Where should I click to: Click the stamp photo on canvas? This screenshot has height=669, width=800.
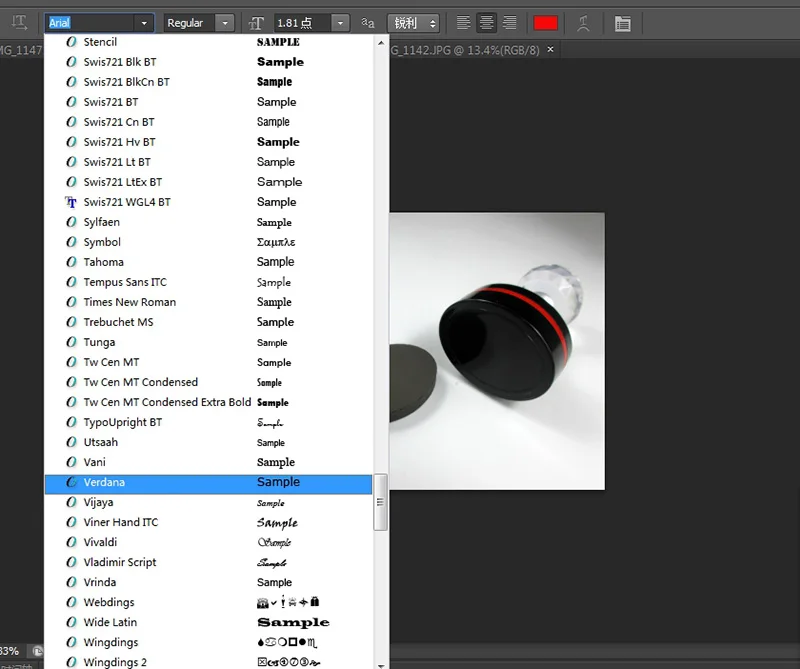point(497,352)
